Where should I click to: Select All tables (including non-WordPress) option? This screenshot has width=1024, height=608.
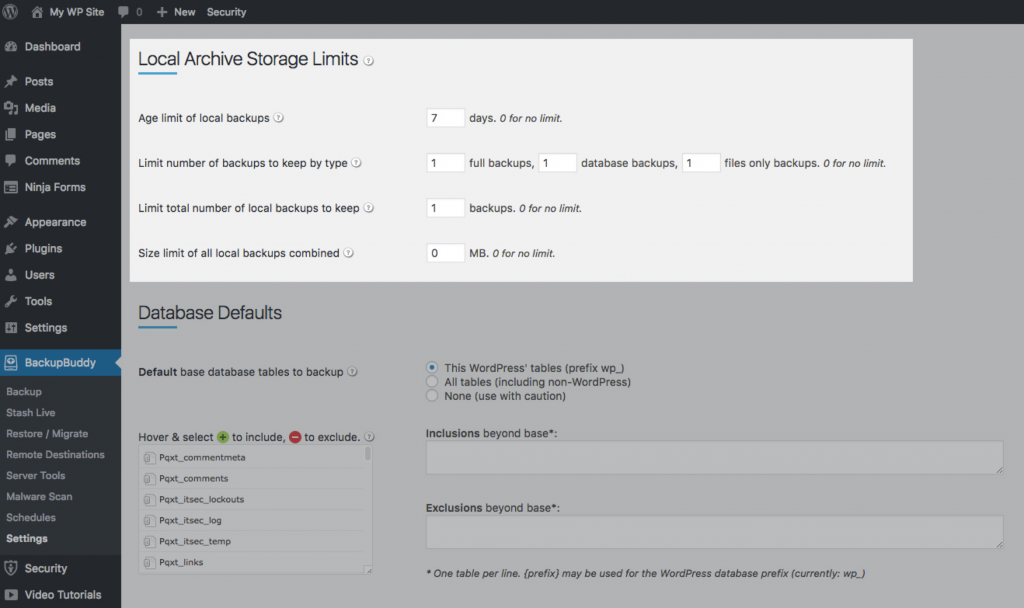click(x=432, y=381)
